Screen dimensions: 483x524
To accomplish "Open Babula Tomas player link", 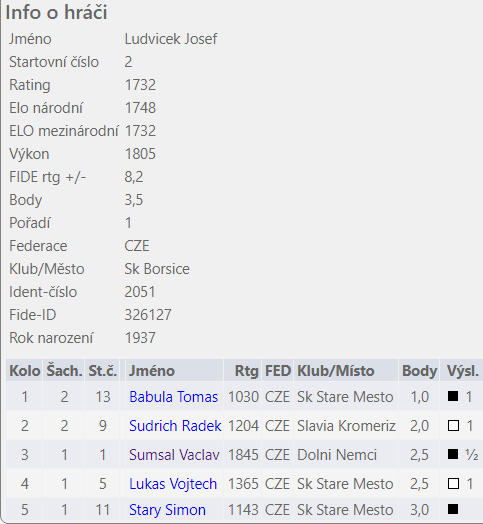I will (173, 397).
